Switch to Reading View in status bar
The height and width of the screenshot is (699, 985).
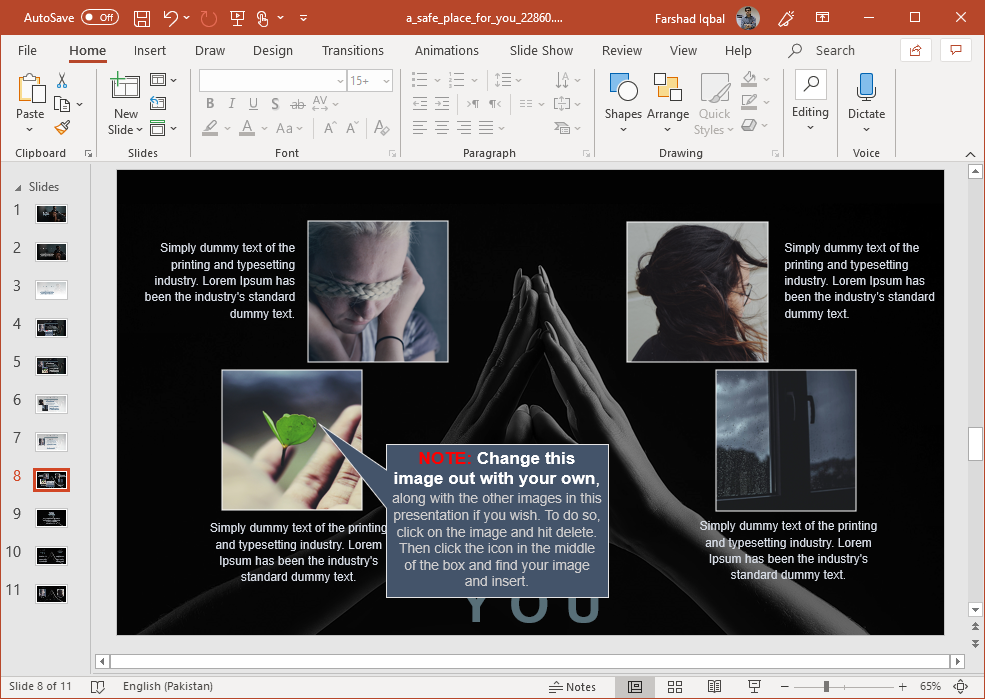click(x=714, y=687)
